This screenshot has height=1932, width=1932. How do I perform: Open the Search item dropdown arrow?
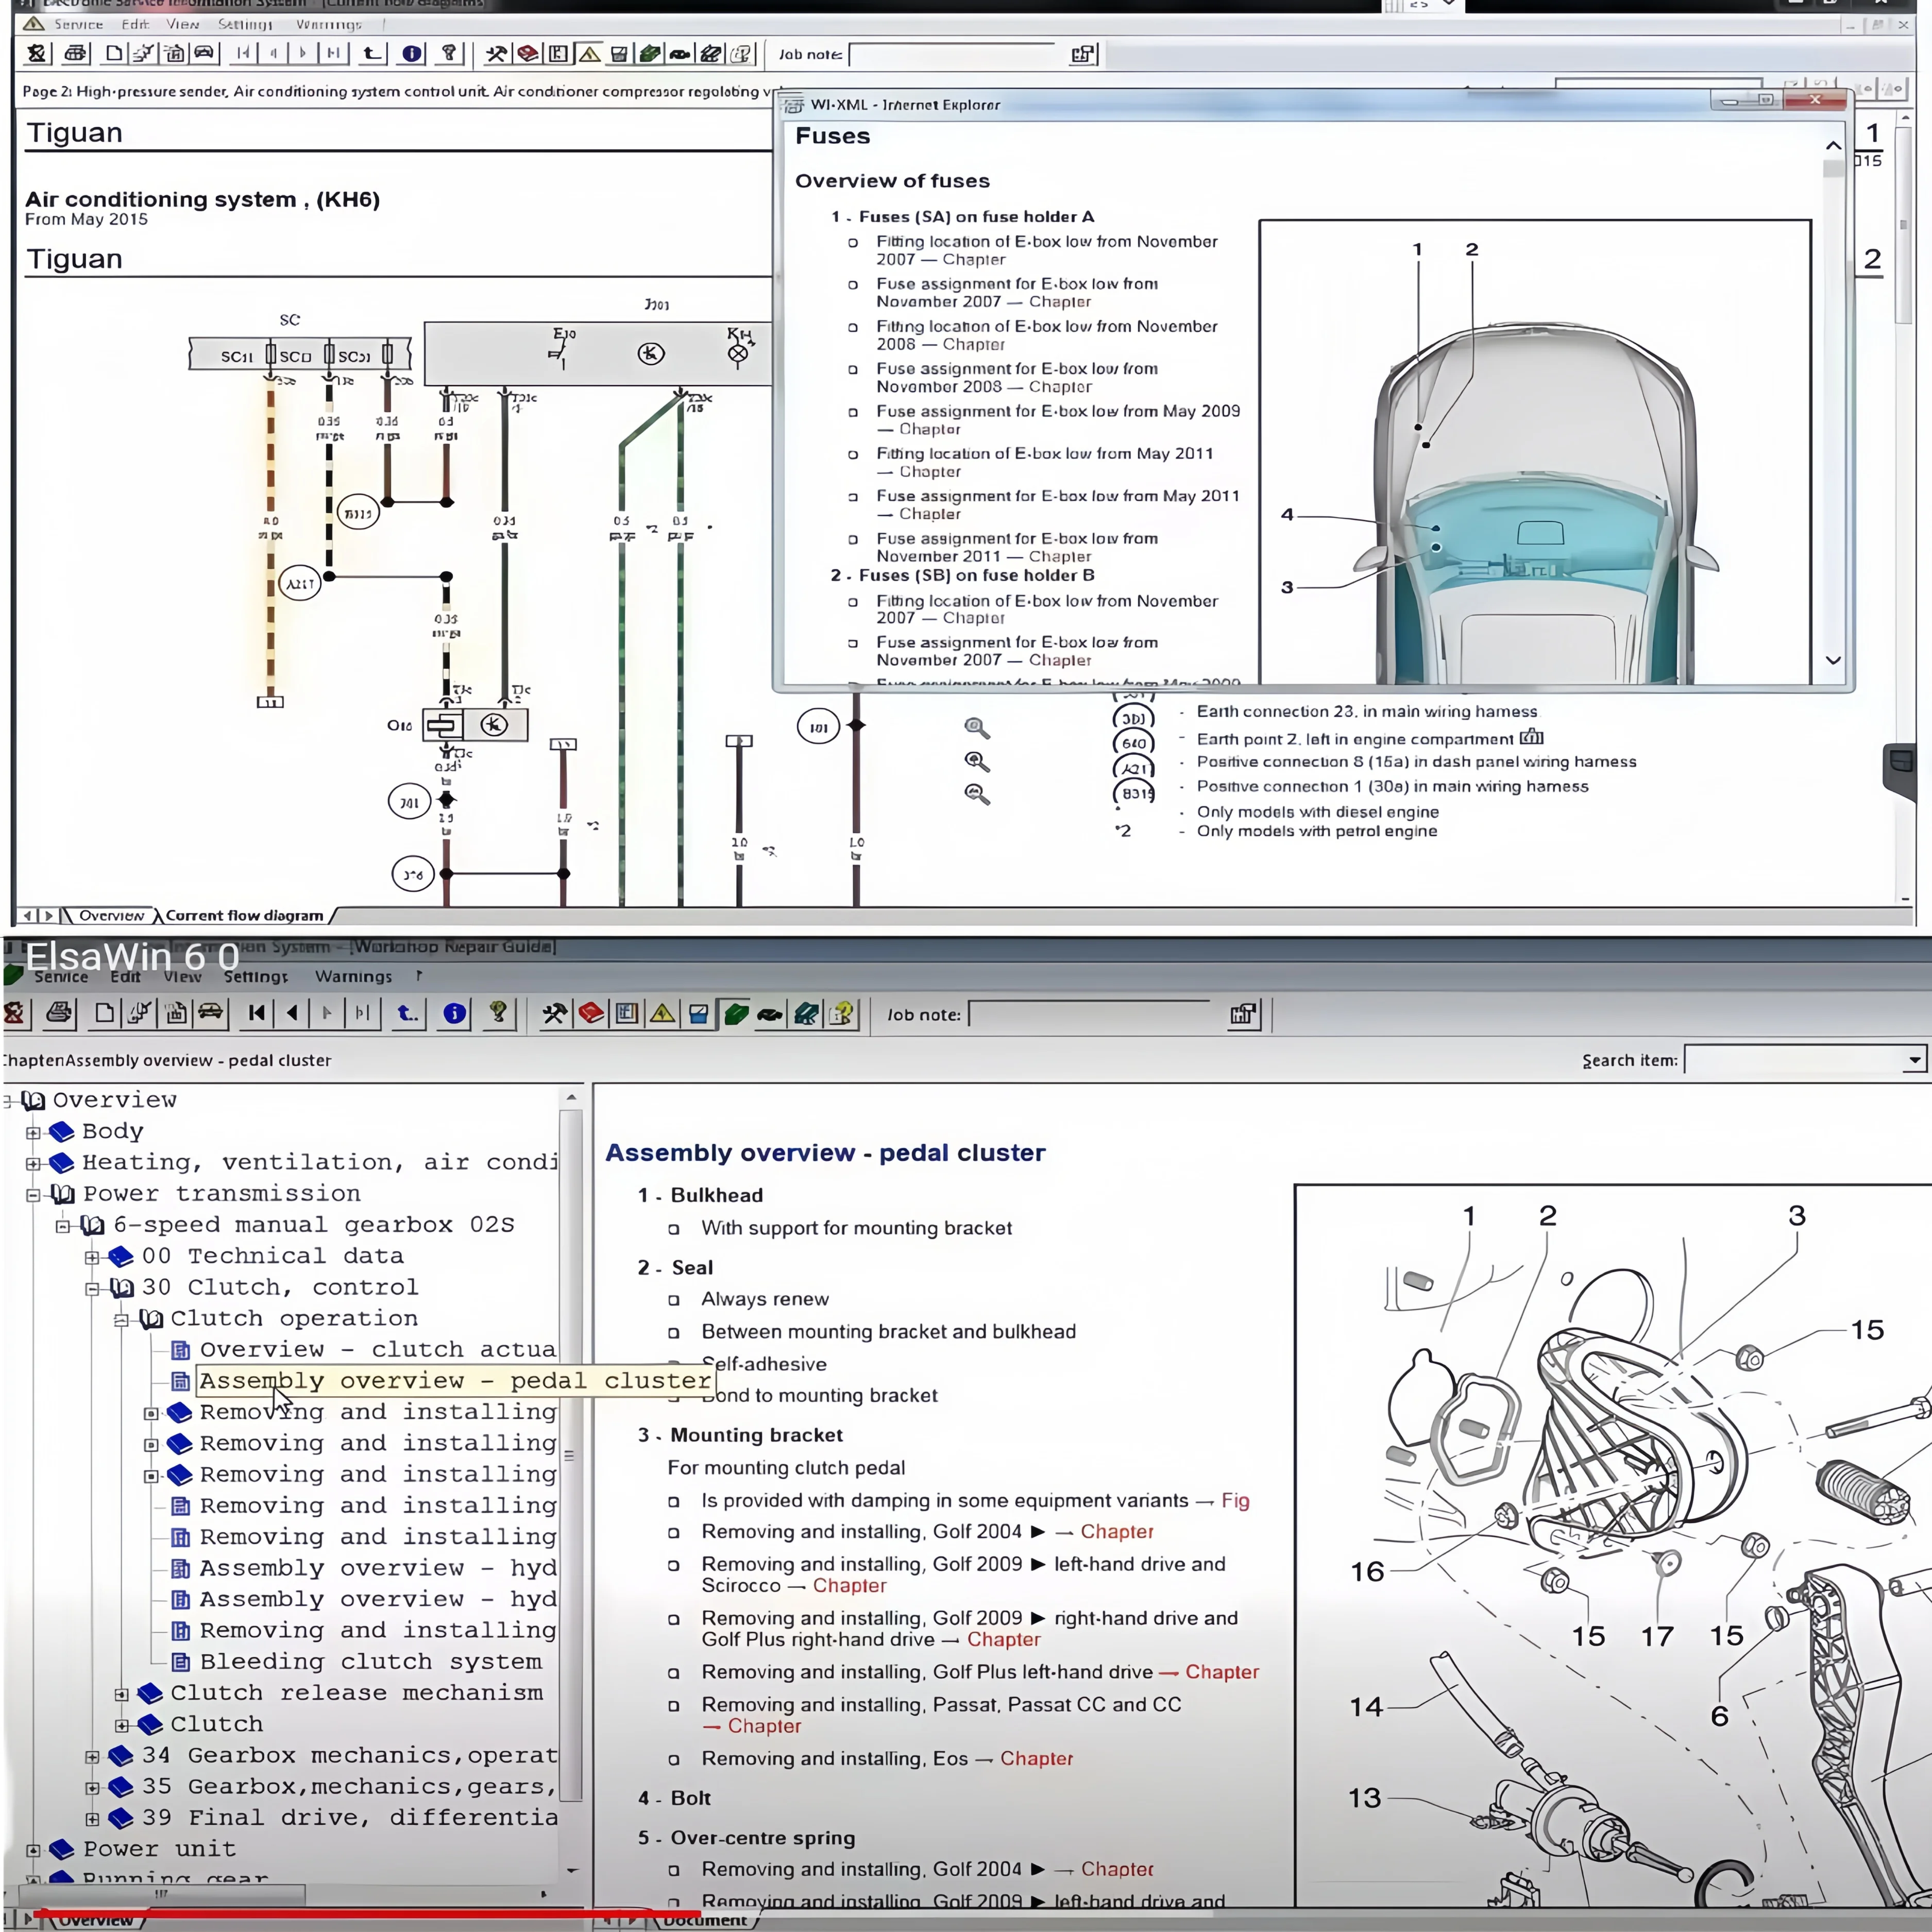(x=1915, y=1060)
